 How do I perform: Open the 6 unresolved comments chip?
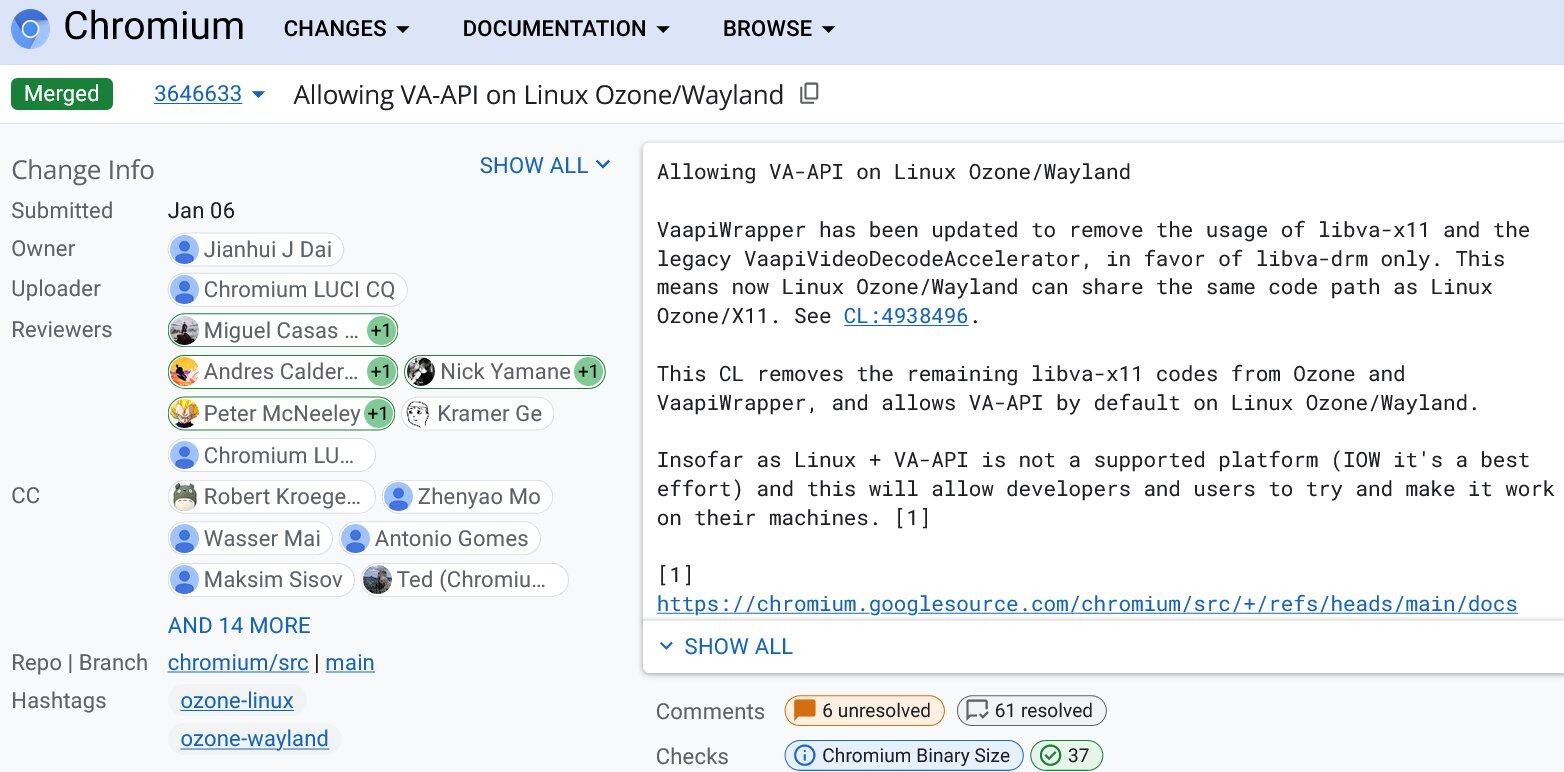(x=864, y=711)
